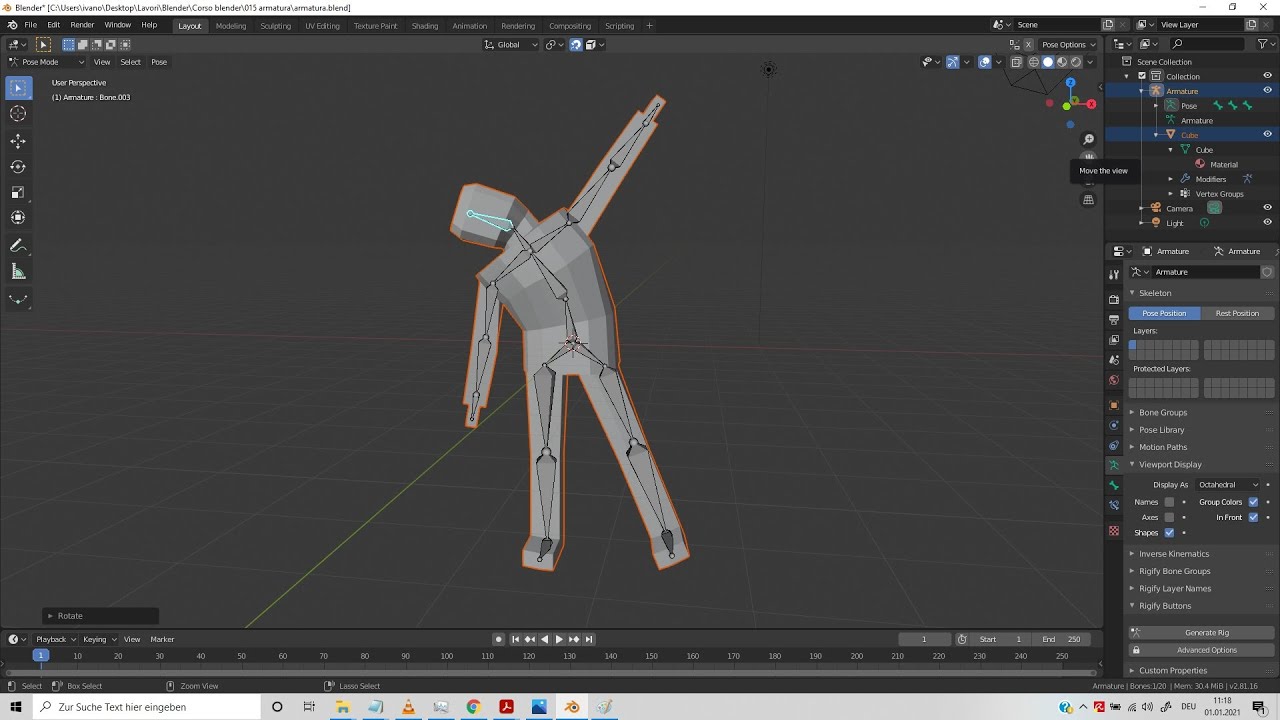Open Chrome from the taskbar

tap(473, 707)
